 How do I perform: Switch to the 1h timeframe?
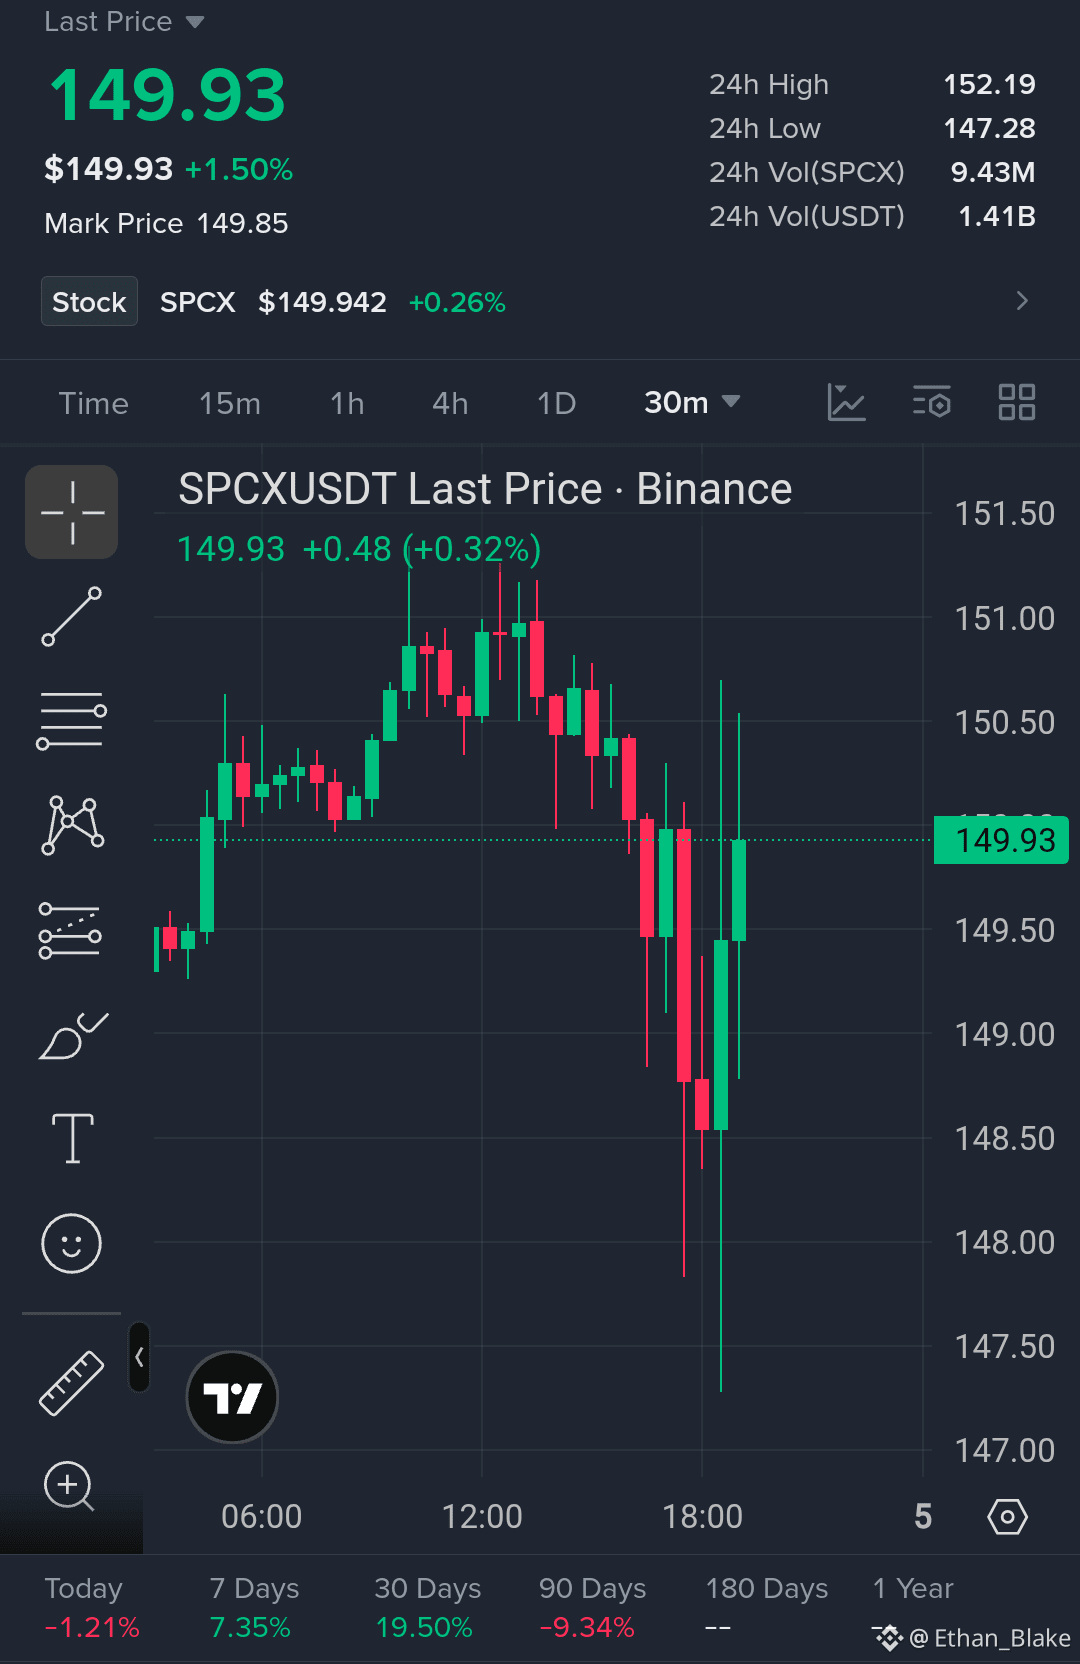tap(347, 403)
